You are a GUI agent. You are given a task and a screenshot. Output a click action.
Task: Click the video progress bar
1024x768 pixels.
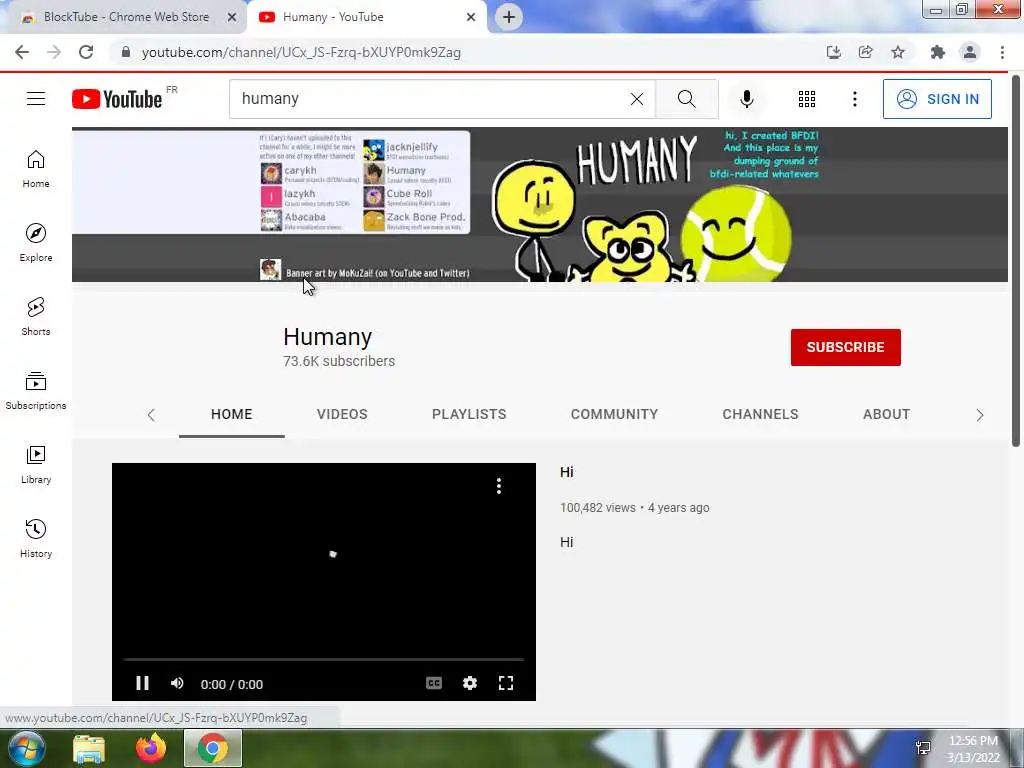point(324,660)
